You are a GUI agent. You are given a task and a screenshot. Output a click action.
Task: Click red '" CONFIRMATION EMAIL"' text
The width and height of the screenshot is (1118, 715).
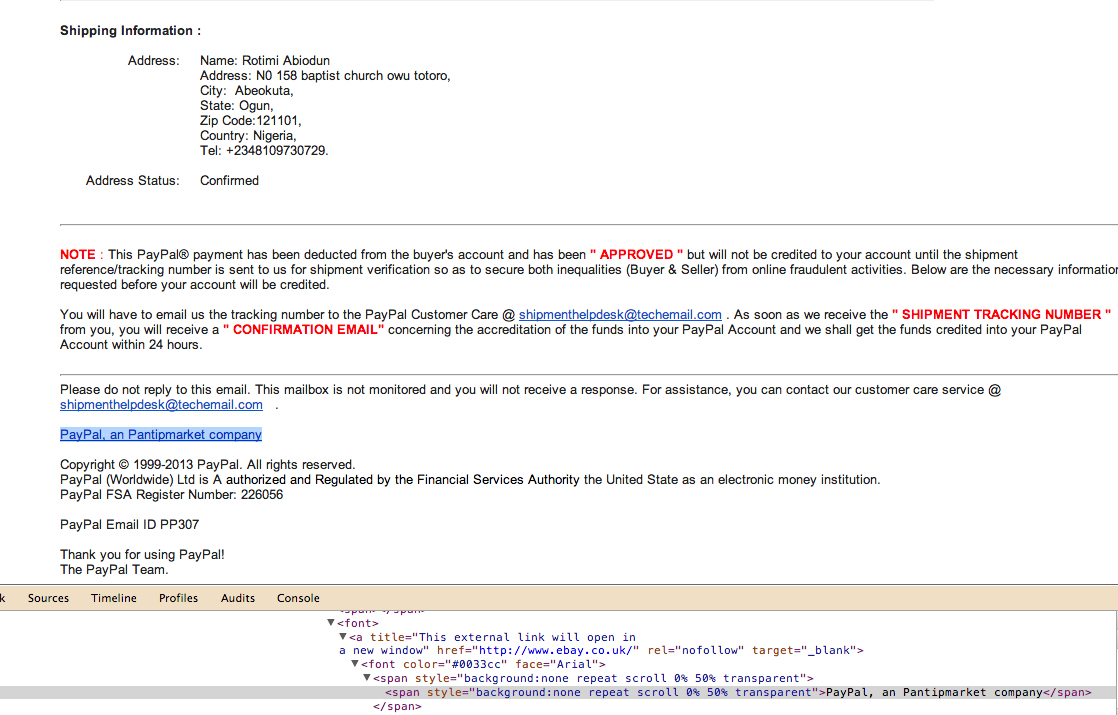304,330
